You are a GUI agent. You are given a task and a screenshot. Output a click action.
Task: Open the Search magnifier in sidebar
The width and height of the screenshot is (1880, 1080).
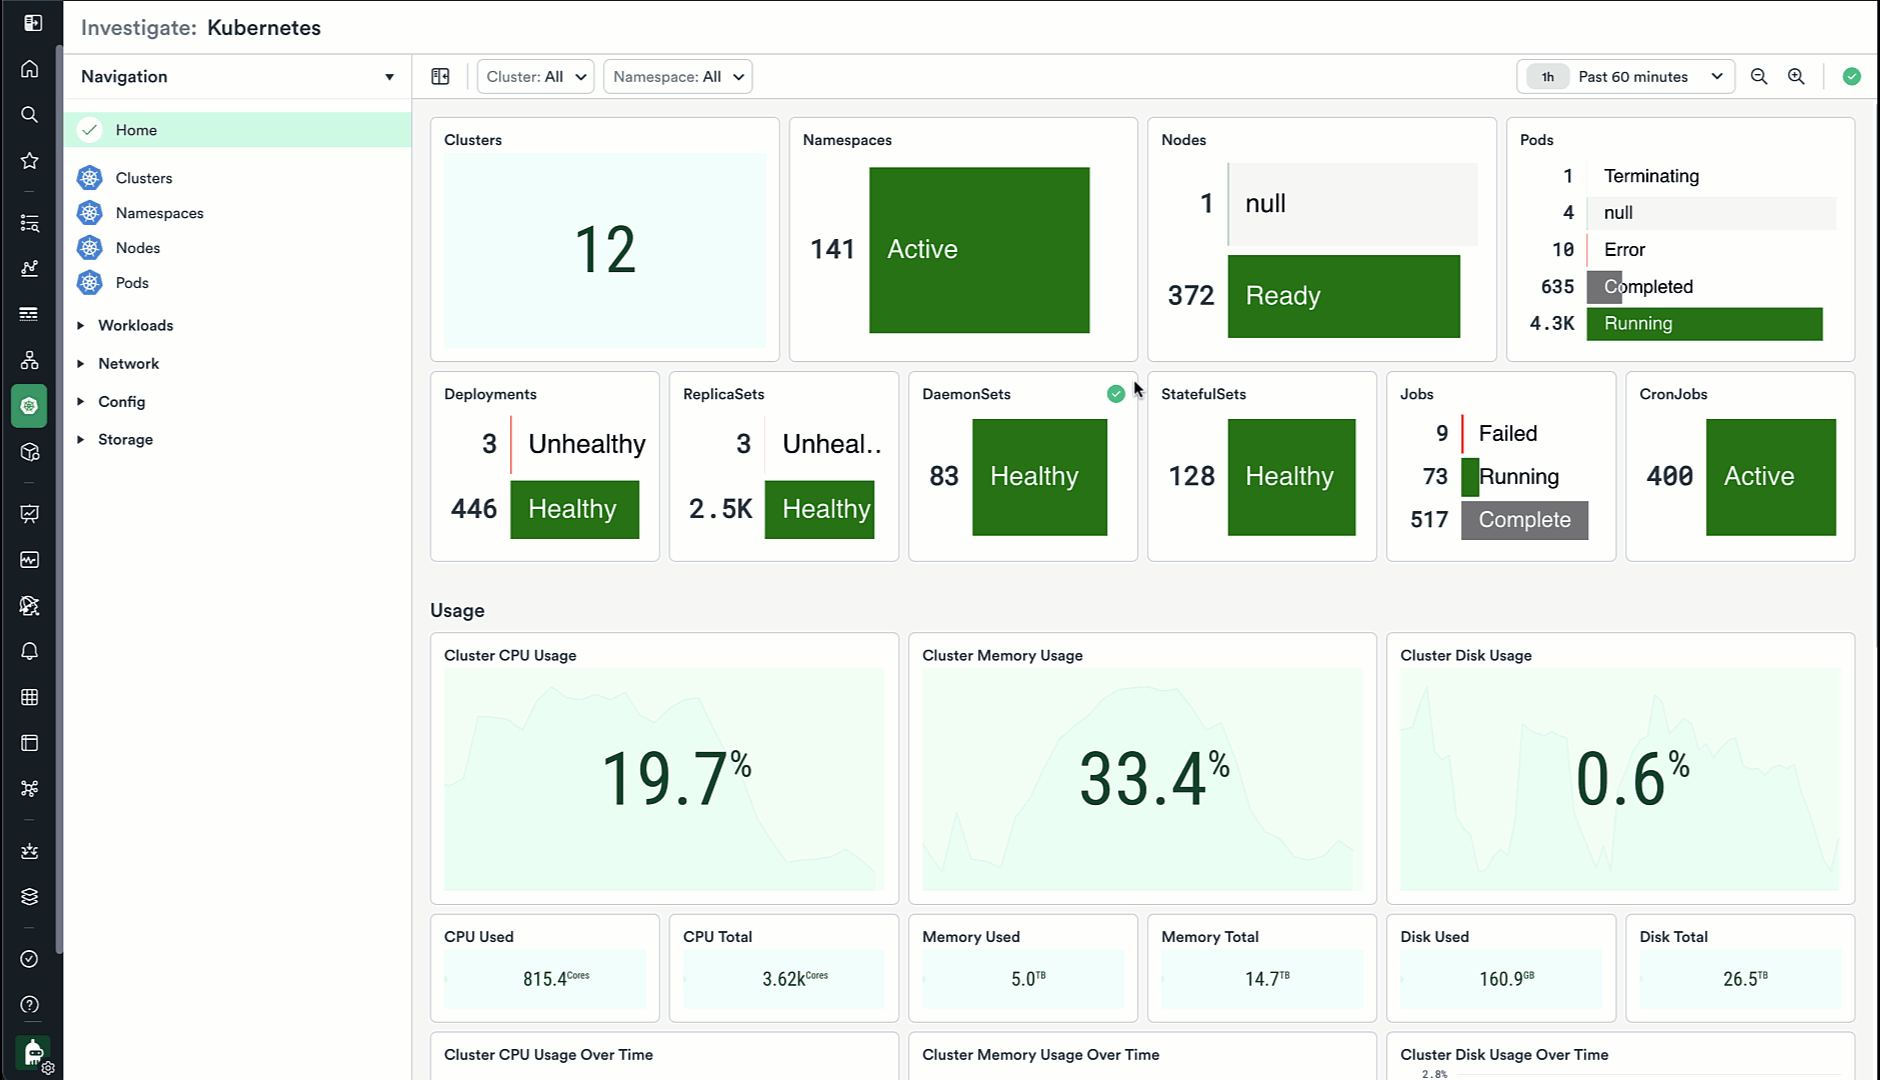[x=30, y=115]
